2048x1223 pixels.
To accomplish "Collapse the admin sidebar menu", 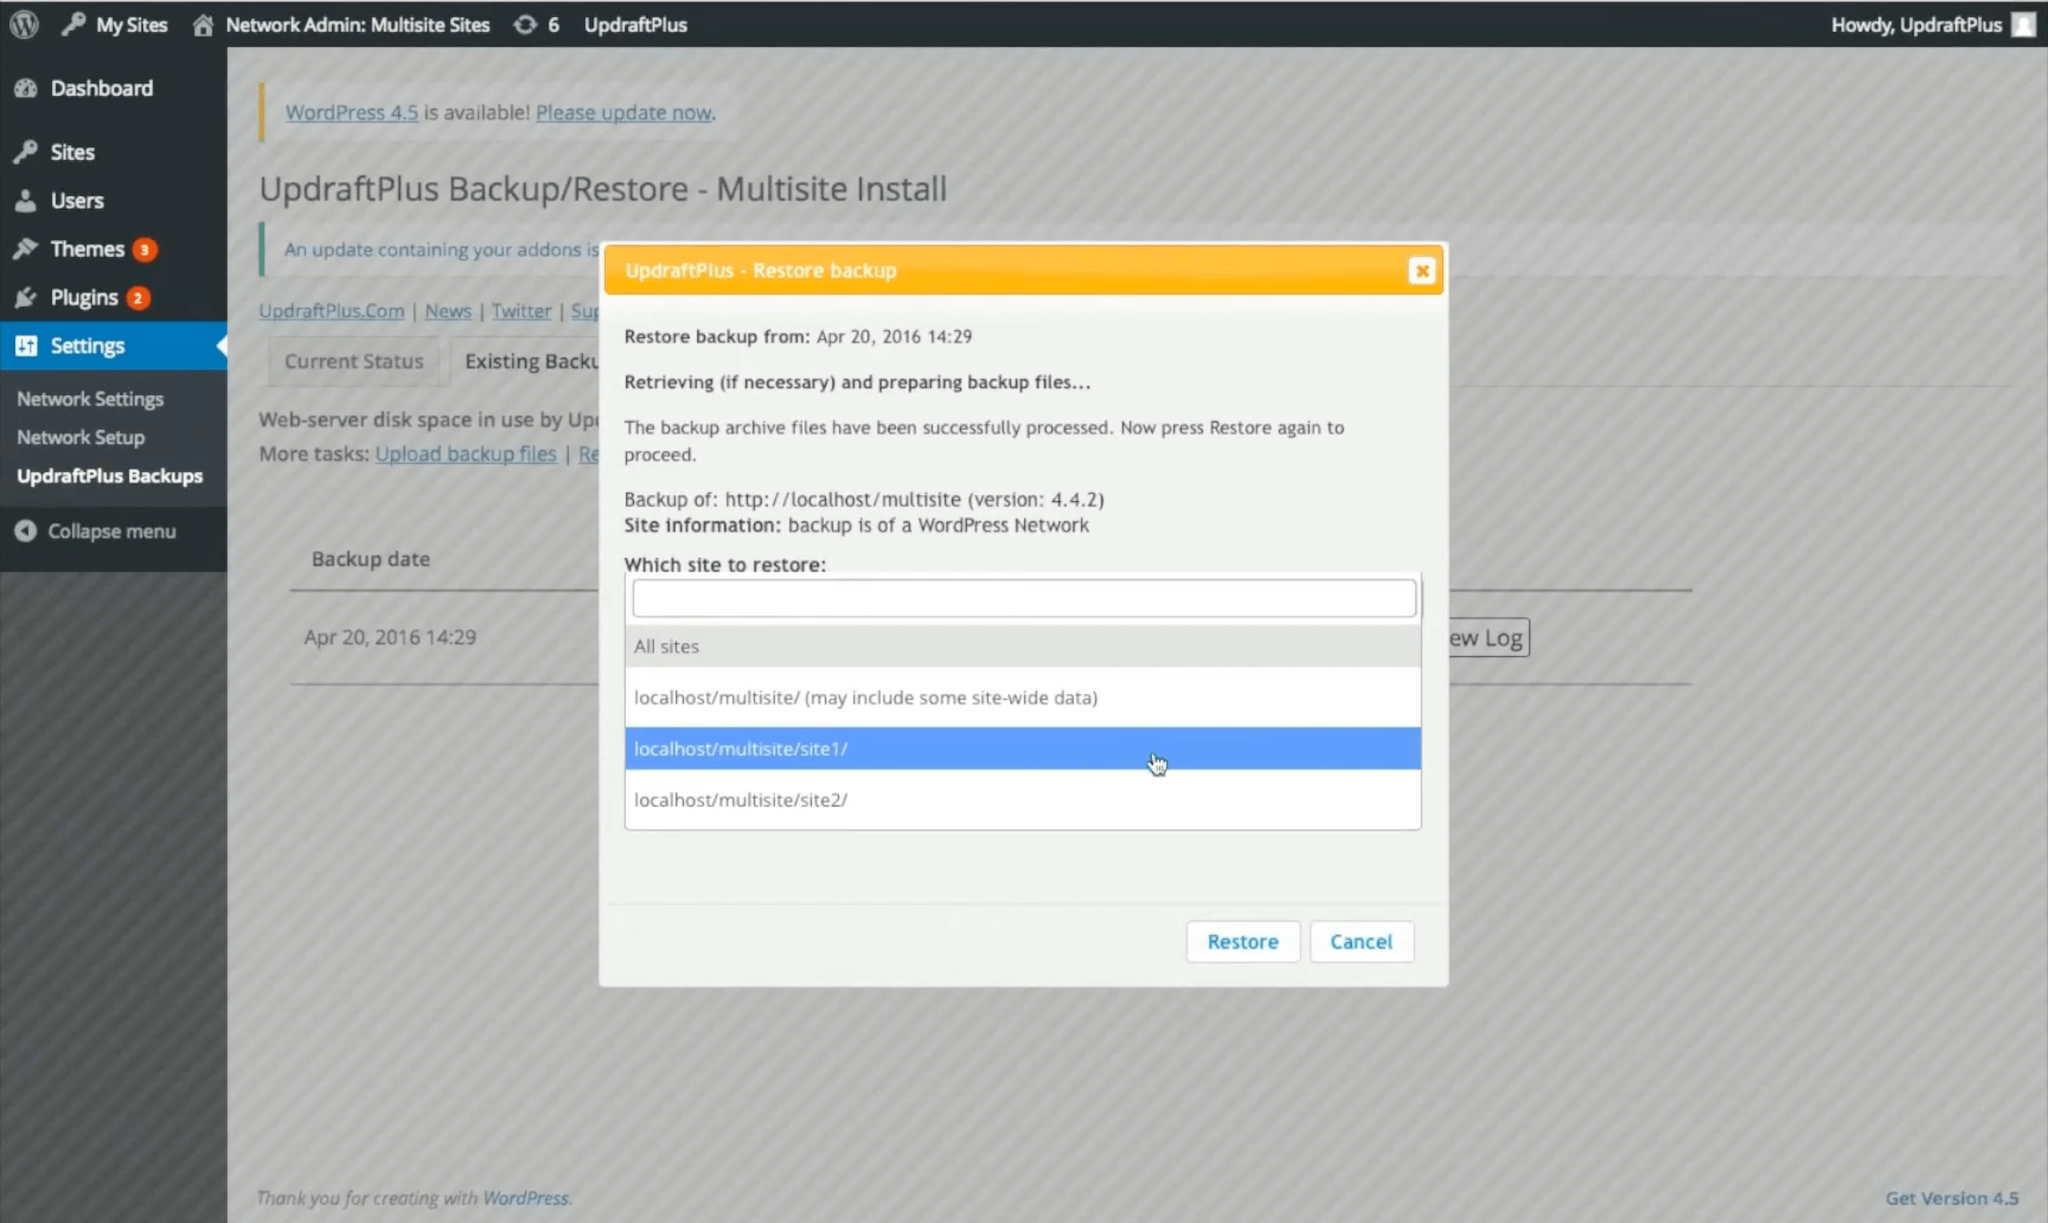I will 95,531.
